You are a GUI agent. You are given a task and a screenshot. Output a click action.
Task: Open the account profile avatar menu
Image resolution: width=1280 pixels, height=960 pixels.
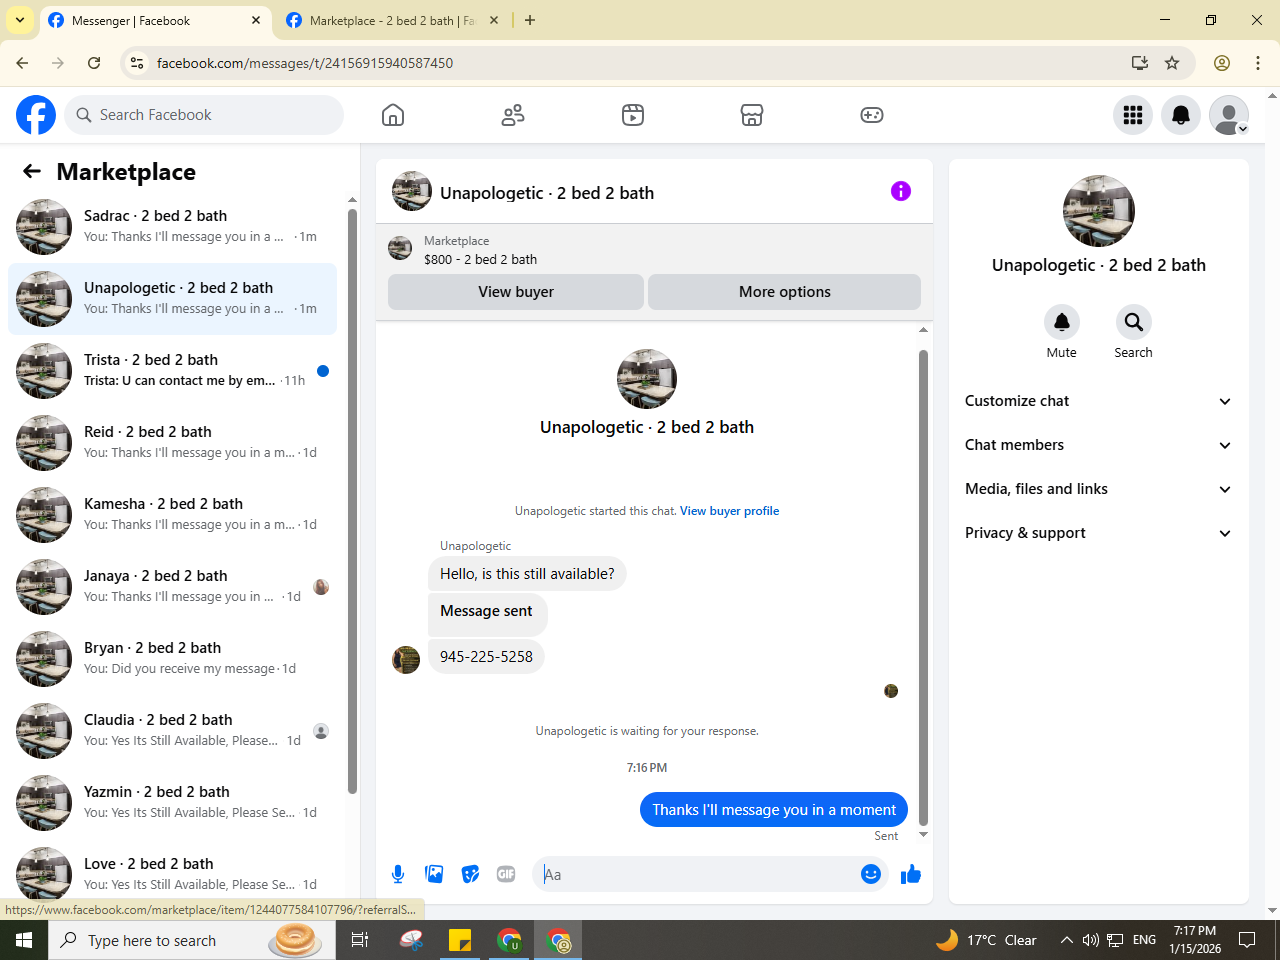(x=1229, y=115)
